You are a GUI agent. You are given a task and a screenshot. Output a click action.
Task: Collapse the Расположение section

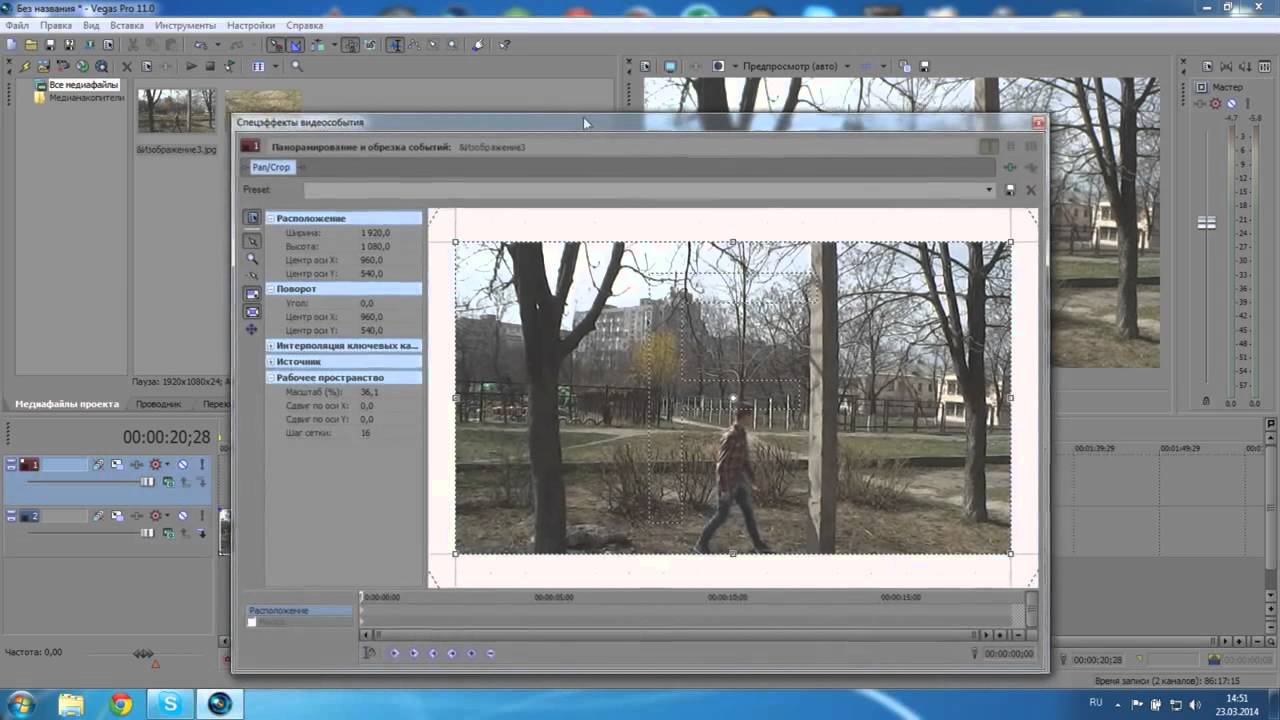[270, 218]
